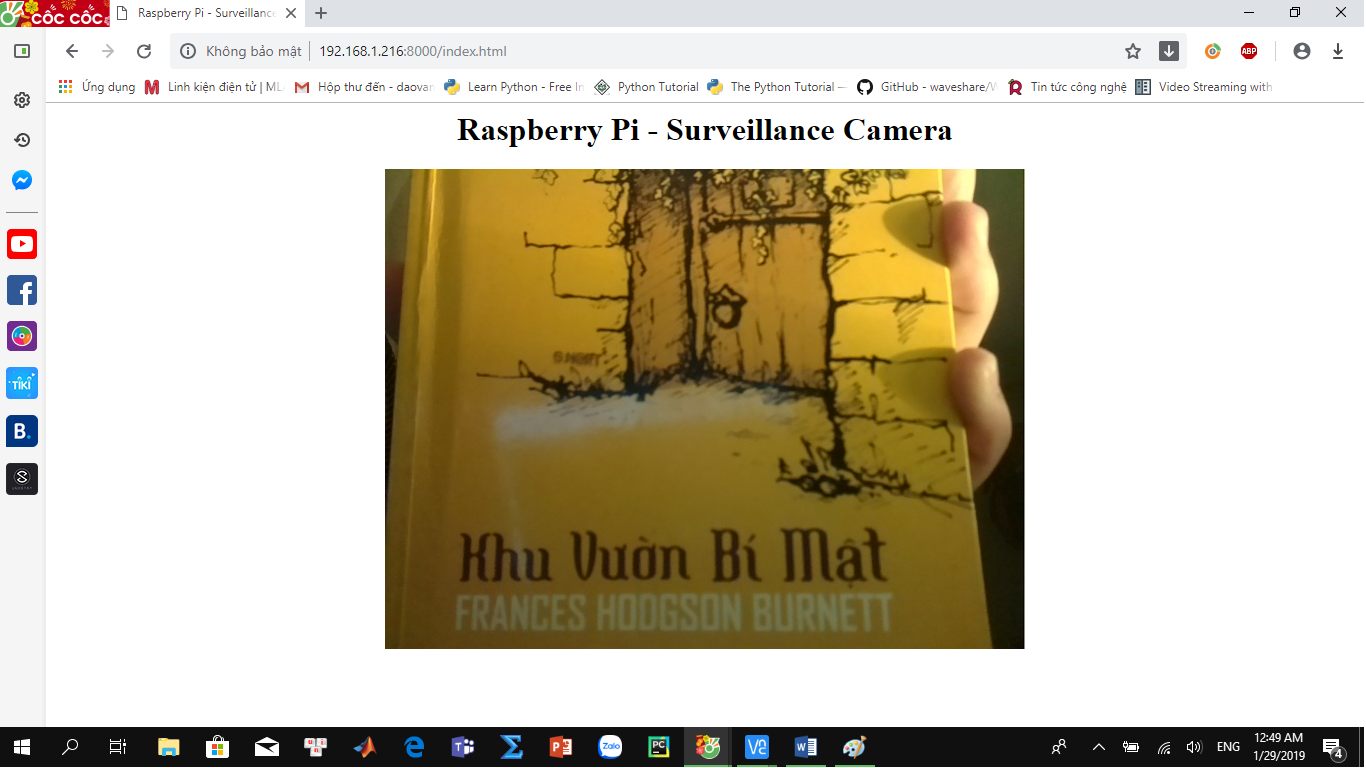Open the Learn Python - Free bookmark
Screen dimensions: 1366x768
coord(515,87)
